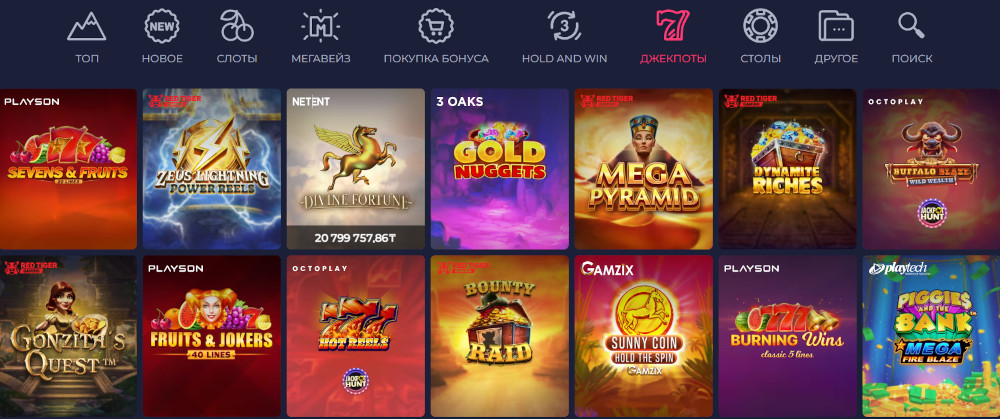This screenshot has height=419, width=1000.
Task: Click the ПОИСК magnifier icon
Action: tap(912, 27)
